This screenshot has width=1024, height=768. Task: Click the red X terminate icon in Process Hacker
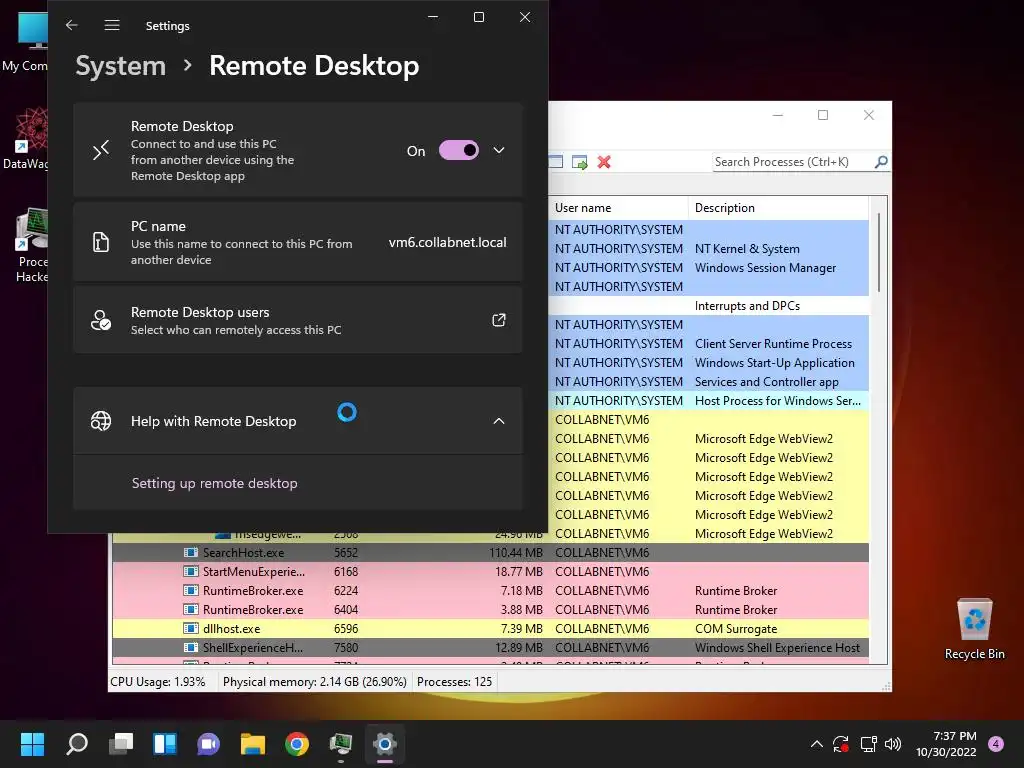coord(604,162)
